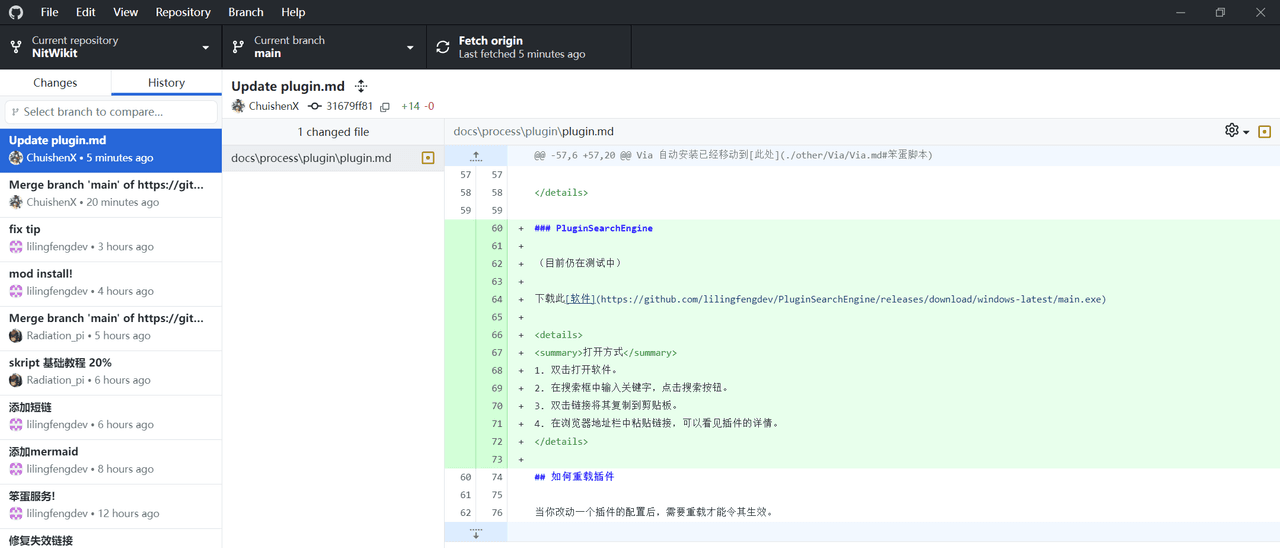Expand diff downward with the bottom arrow
1280x548 pixels.
click(476, 534)
